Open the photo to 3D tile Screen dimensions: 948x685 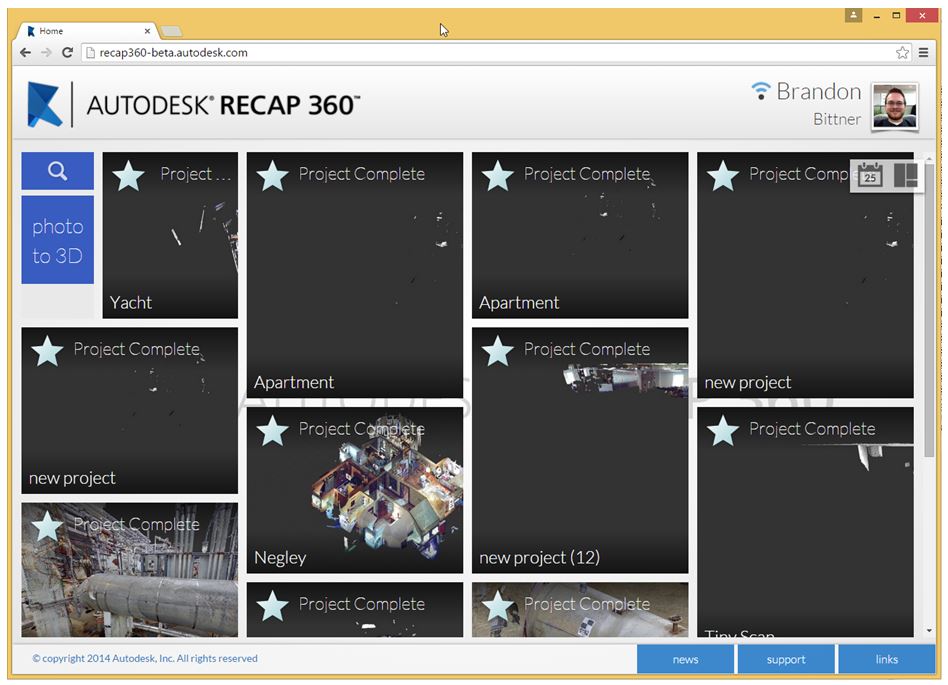57,240
